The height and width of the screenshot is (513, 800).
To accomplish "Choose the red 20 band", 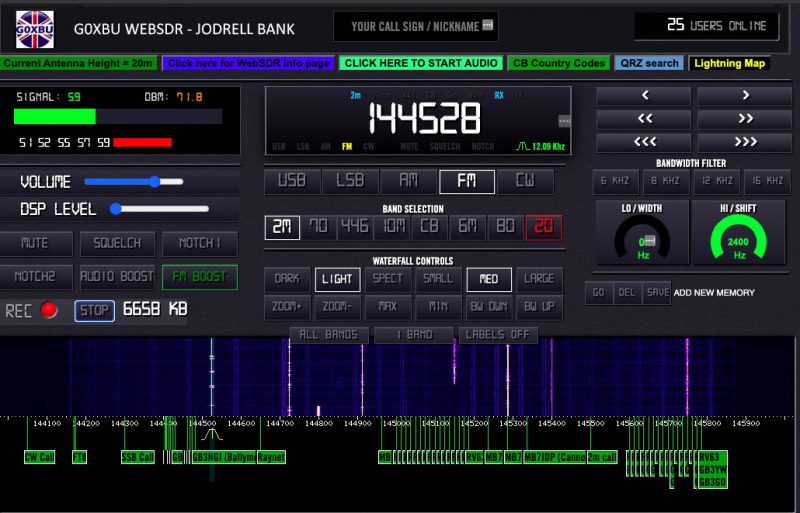I will click(543, 227).
